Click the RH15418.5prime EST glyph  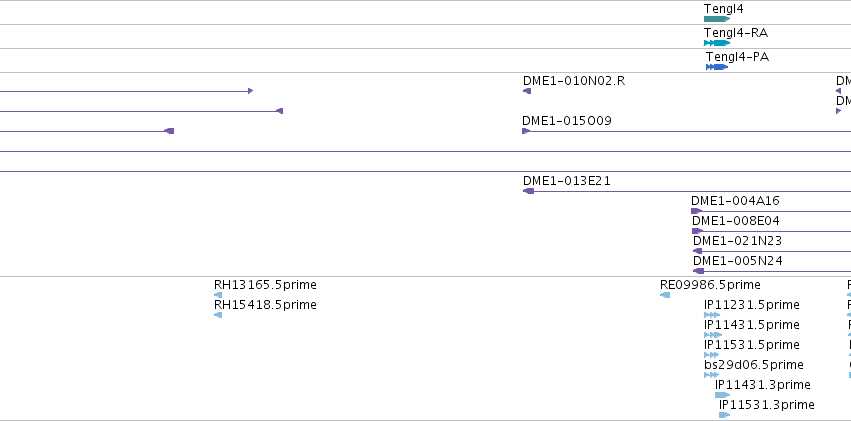pos(218,315)
